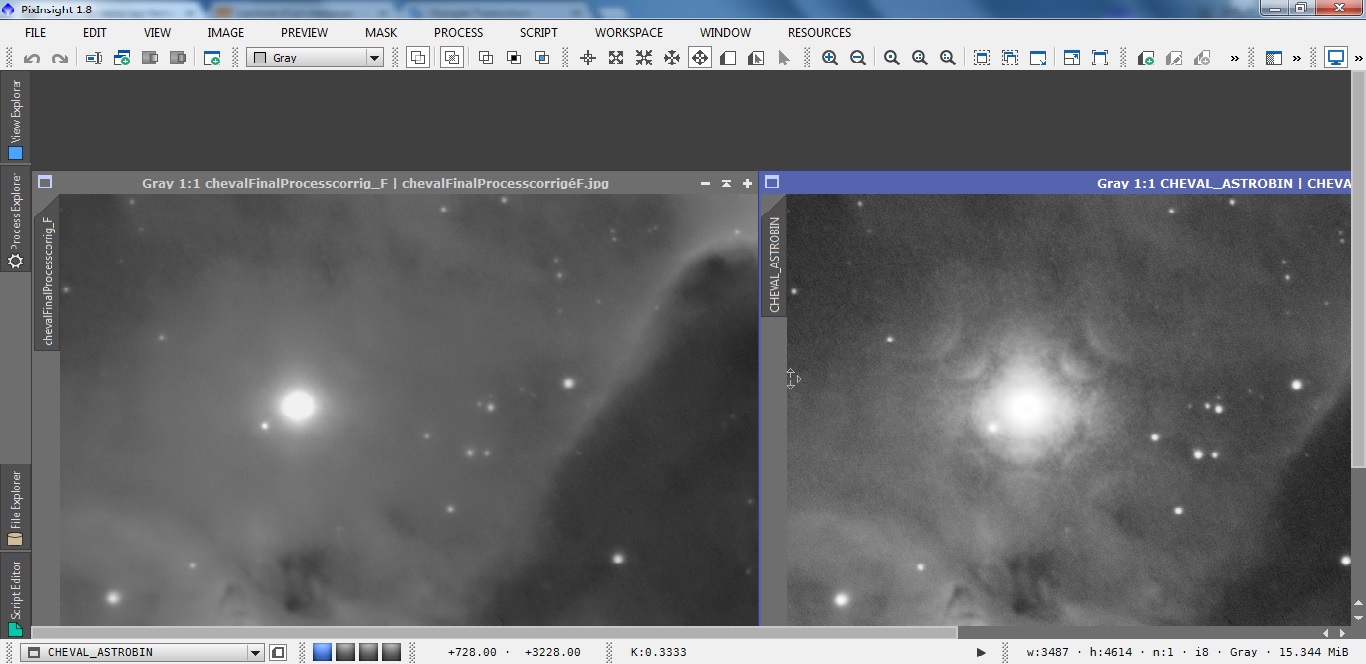Click the chevalFinalProcesscorrig_F vertical view tab
1366x664 pixels.
tap(47, 280)
